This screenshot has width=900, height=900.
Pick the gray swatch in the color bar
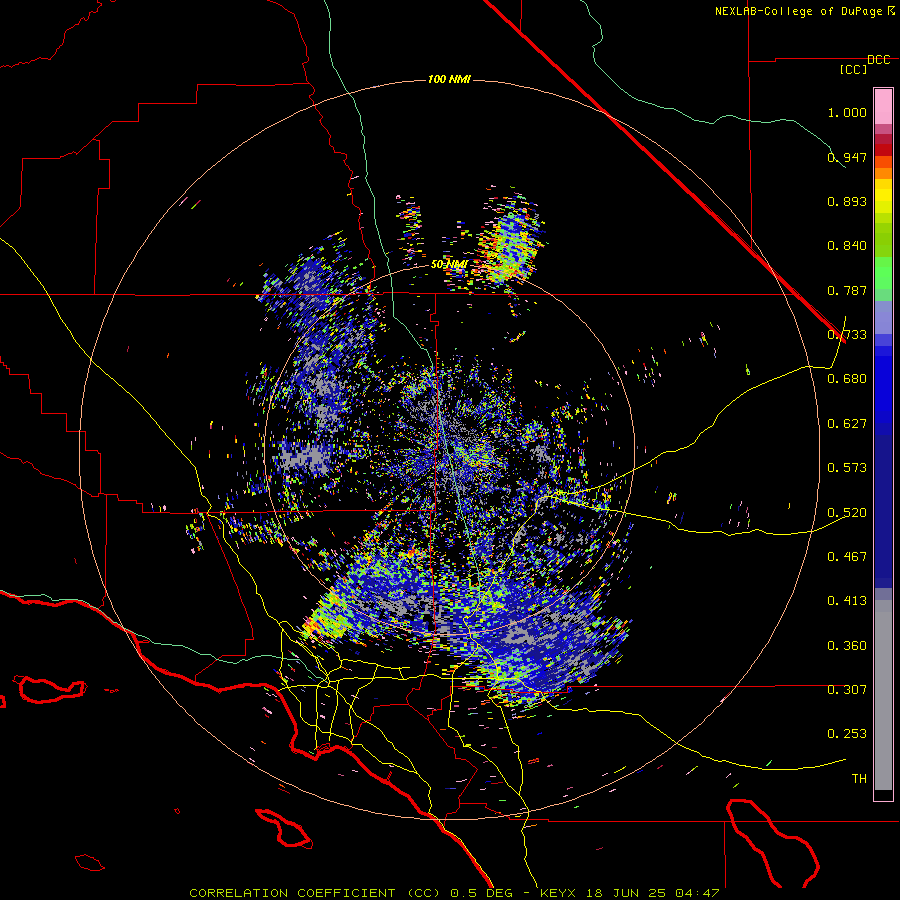[883, 695]
